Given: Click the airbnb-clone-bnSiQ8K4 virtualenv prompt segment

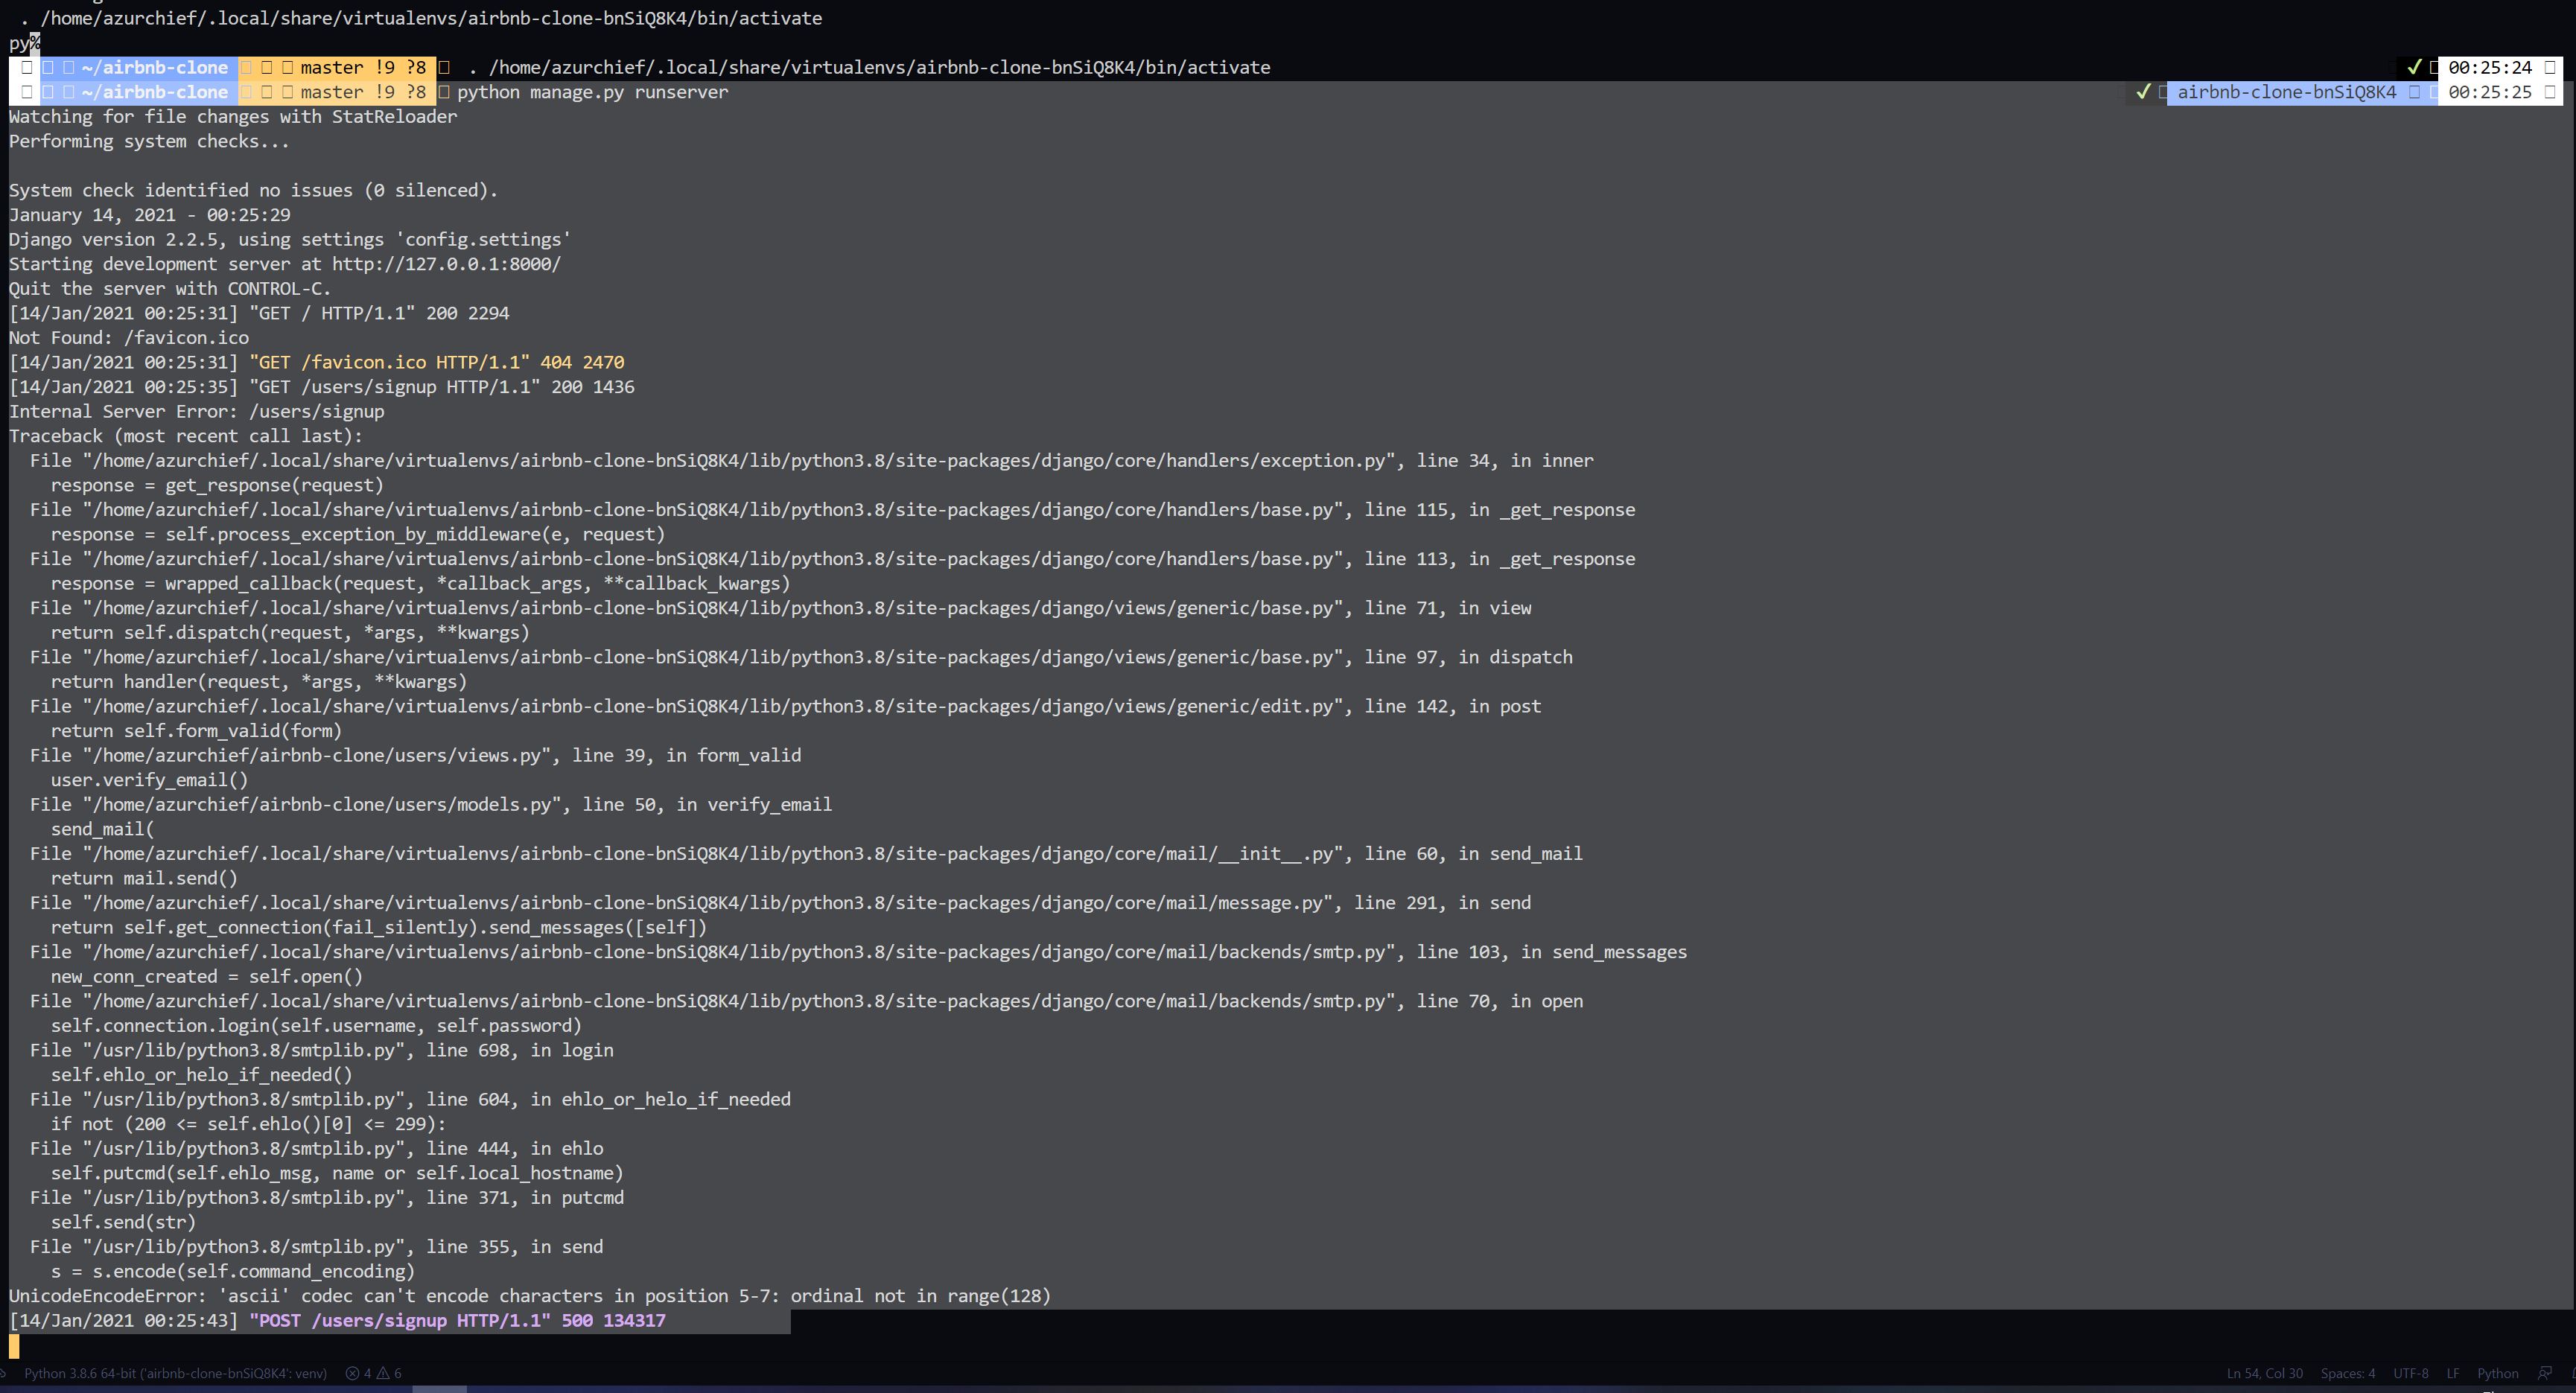Looking at the screenshot, I should (2286, 92).
